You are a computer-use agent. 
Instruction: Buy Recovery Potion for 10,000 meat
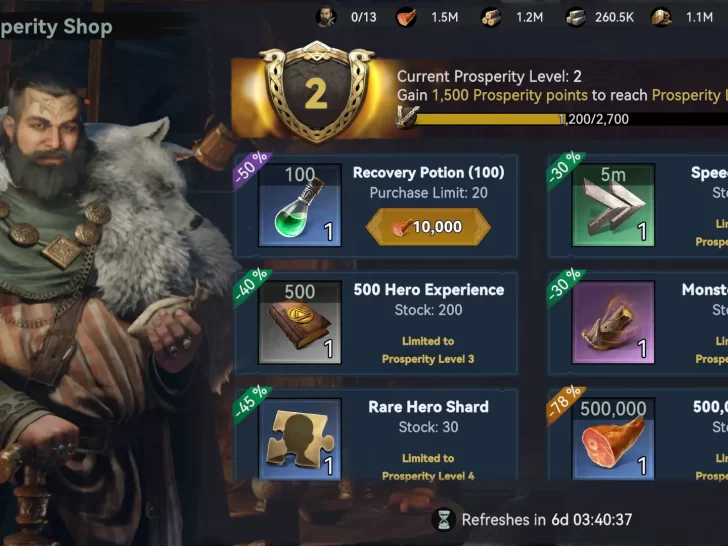click(x=428, y=227)
